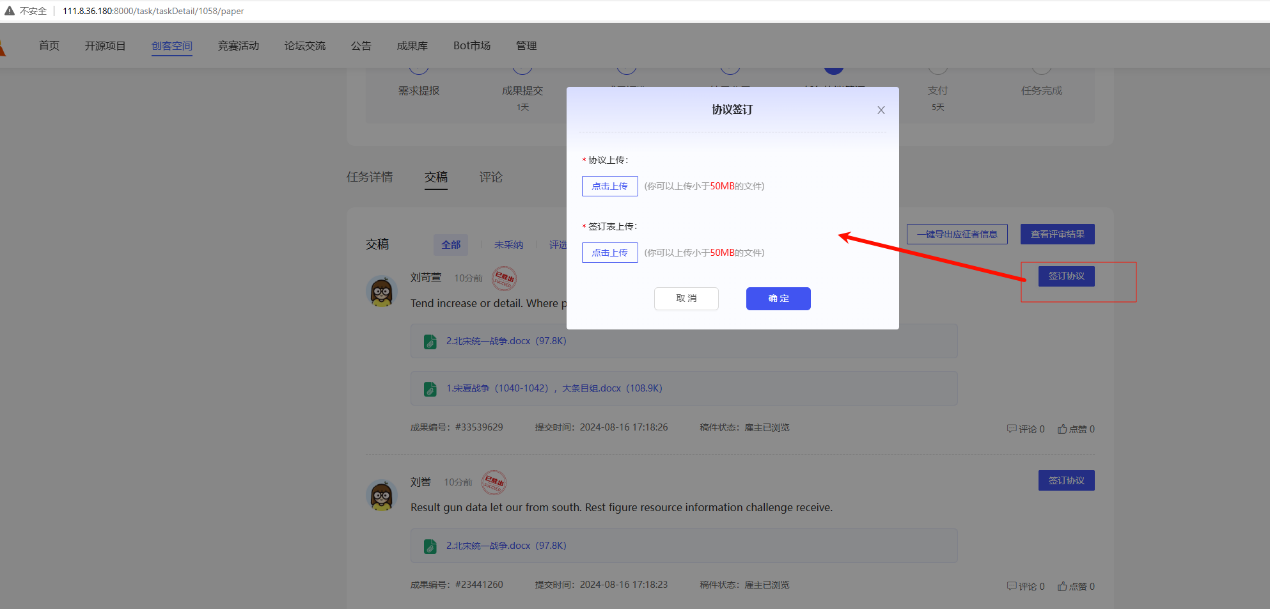1270x609 pixels.
Task: Switch to the 任务详情 tab
Action: (370, 177)
